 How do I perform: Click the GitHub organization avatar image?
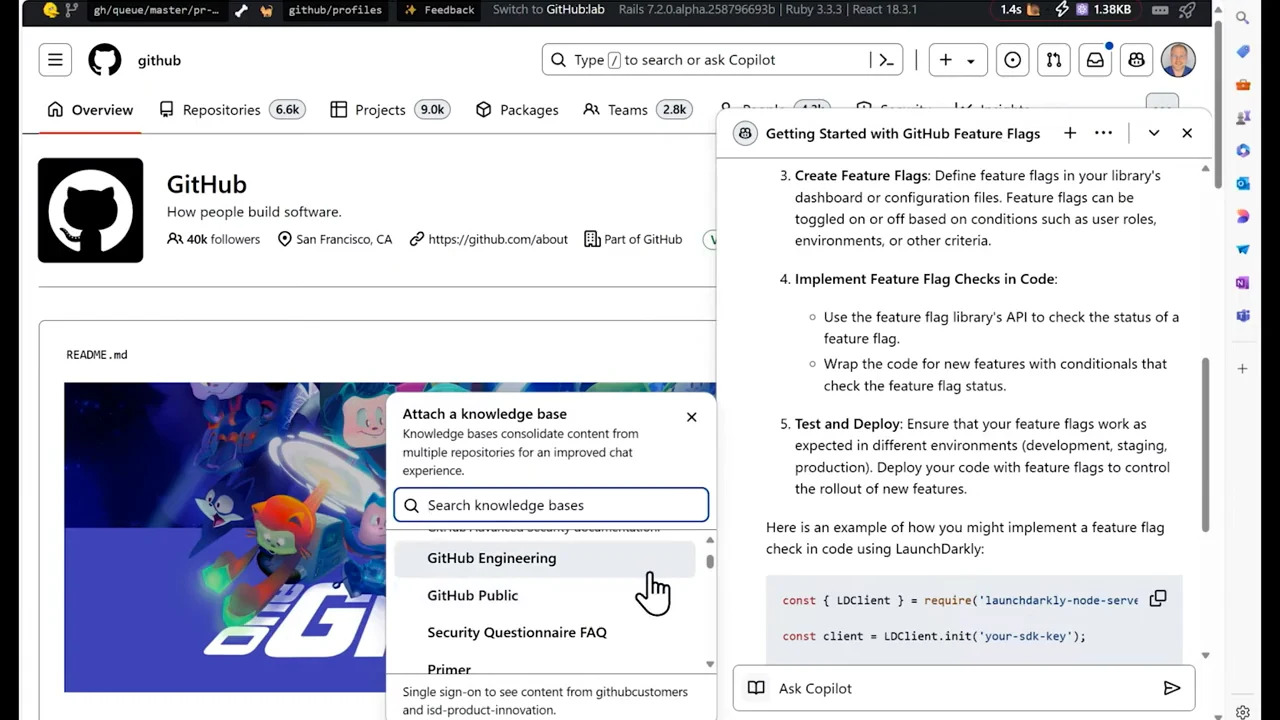pyautogui.click(x=90, y=210)
